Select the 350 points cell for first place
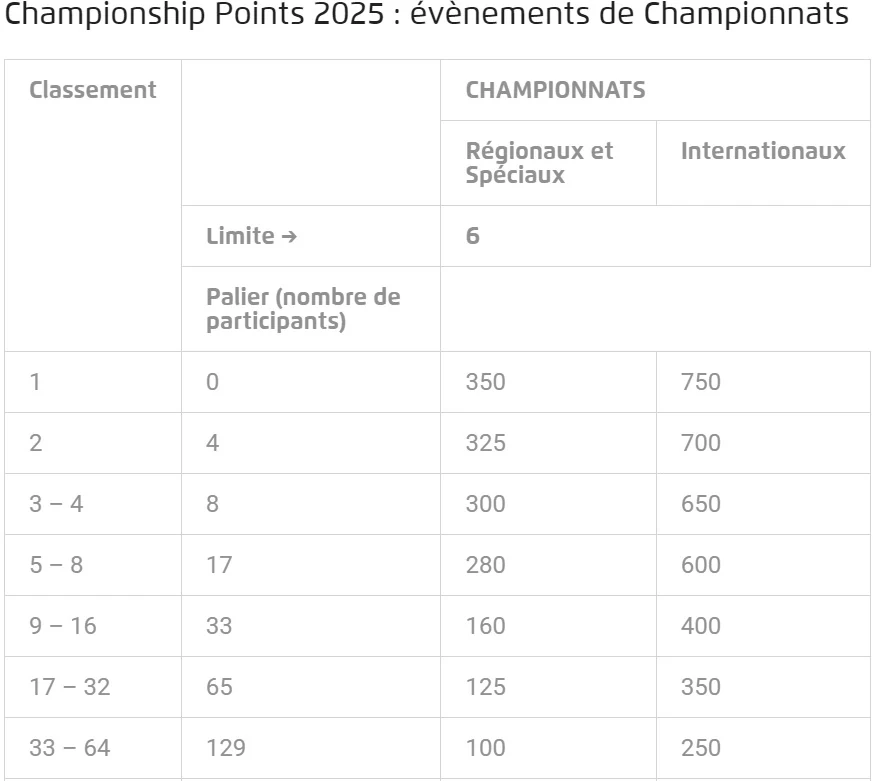Image resolution: width=873 pixels, height=781 pixels. tap(548, 382)
